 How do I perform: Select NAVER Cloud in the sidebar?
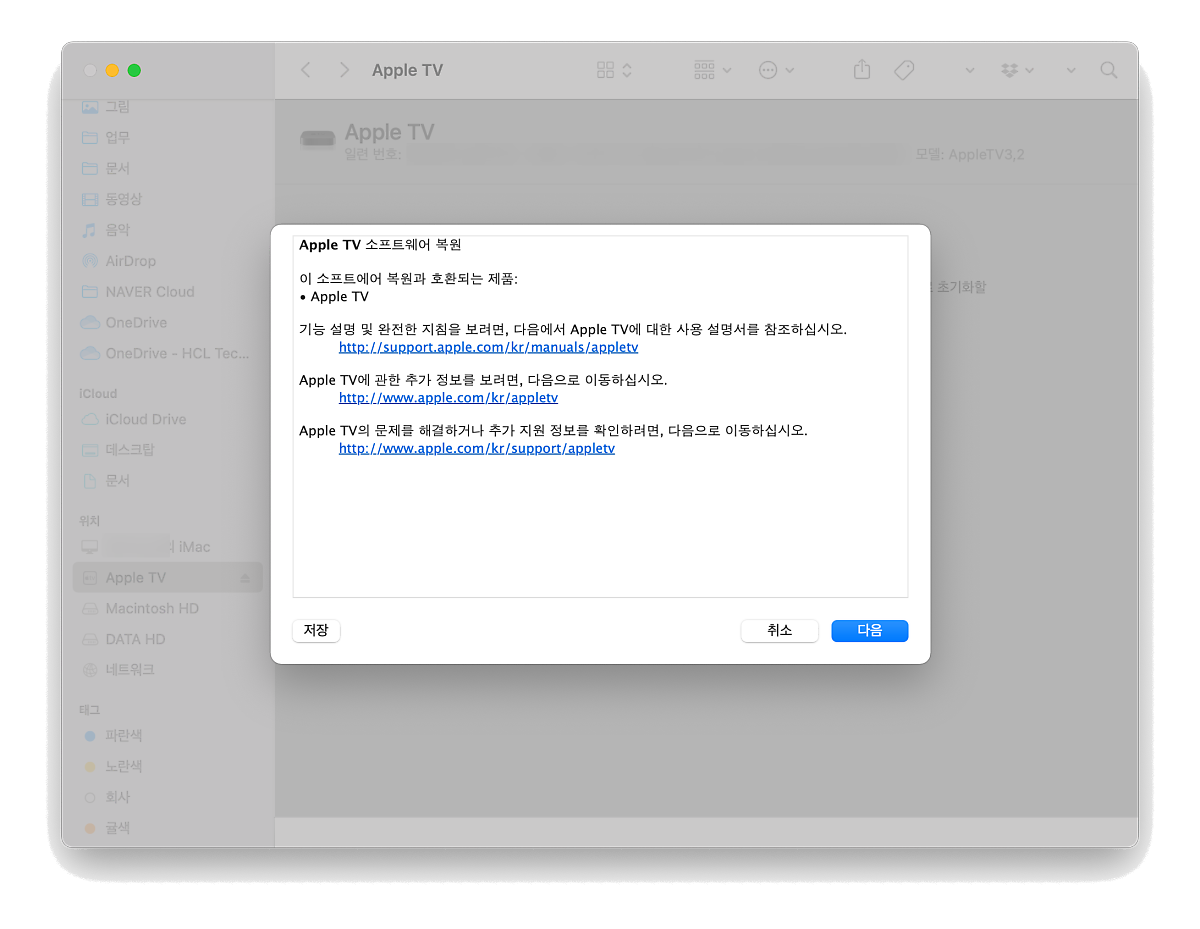[167, 292]
